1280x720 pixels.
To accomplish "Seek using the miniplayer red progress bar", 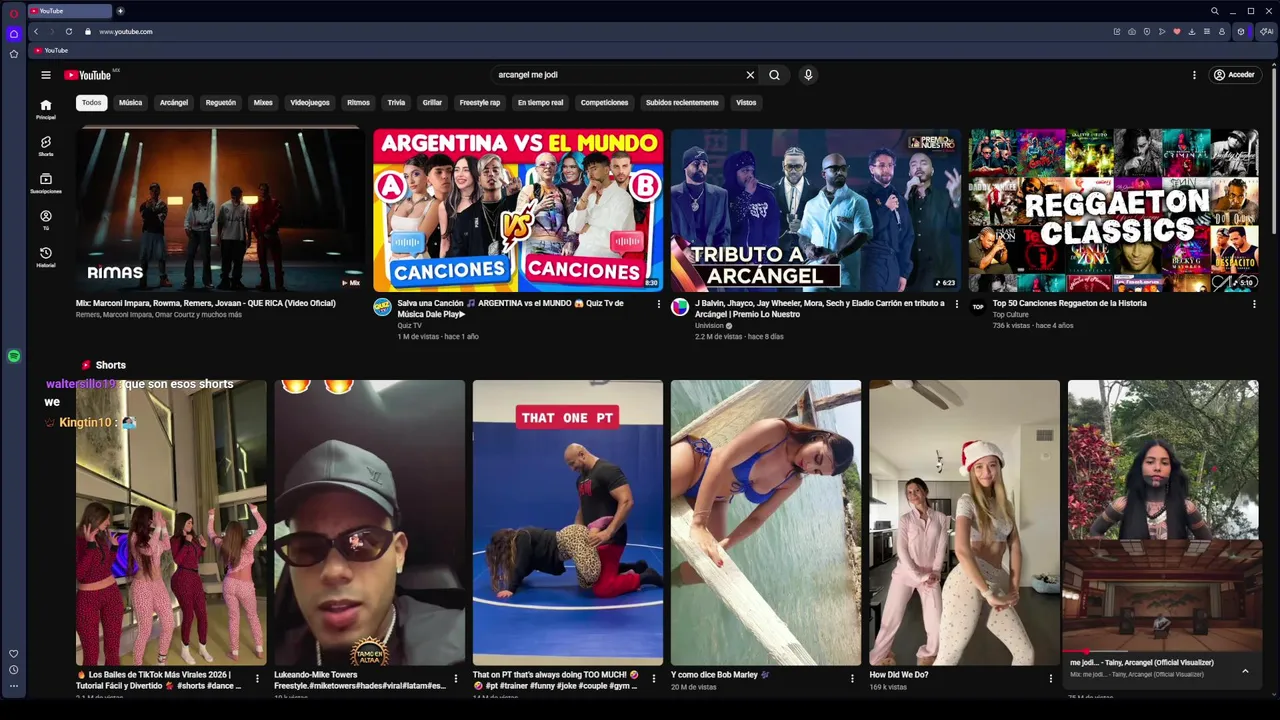I will (x=1162, y=652).
